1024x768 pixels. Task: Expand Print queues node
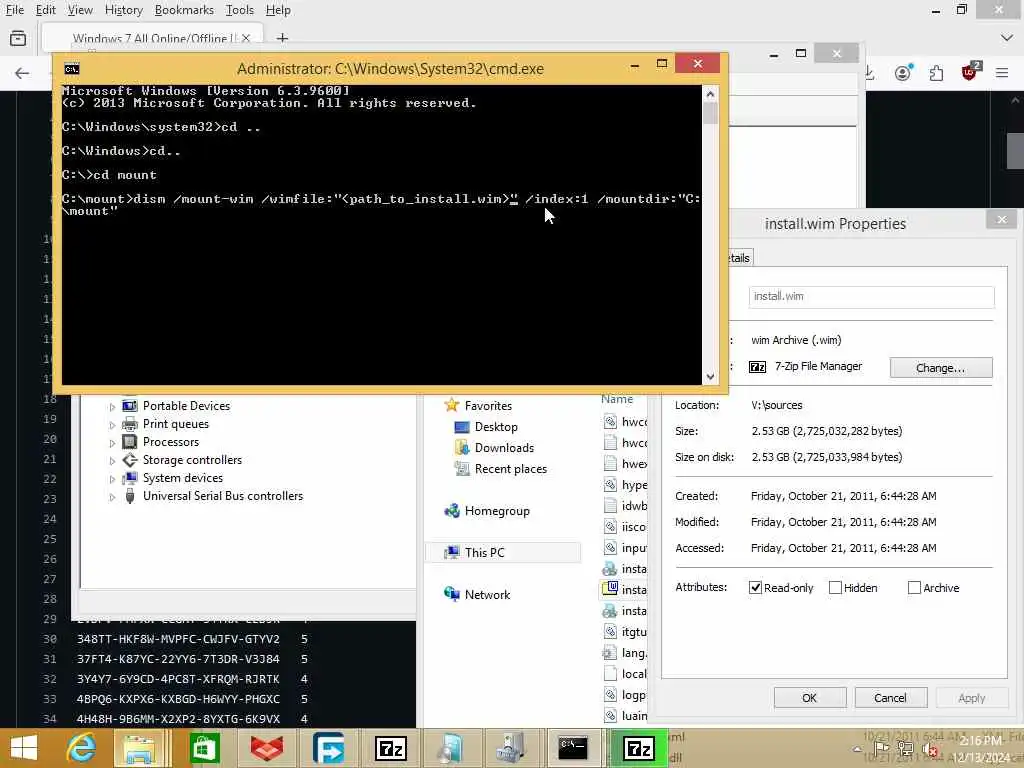[x=112, y=425]
